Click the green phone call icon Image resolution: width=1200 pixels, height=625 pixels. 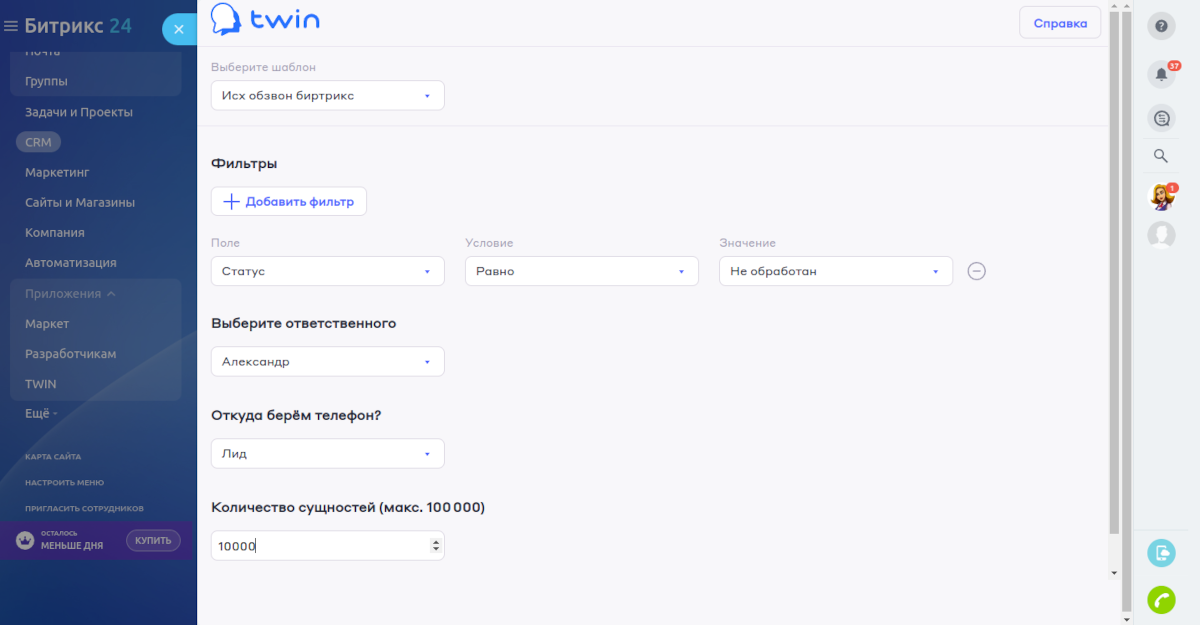1161,599
